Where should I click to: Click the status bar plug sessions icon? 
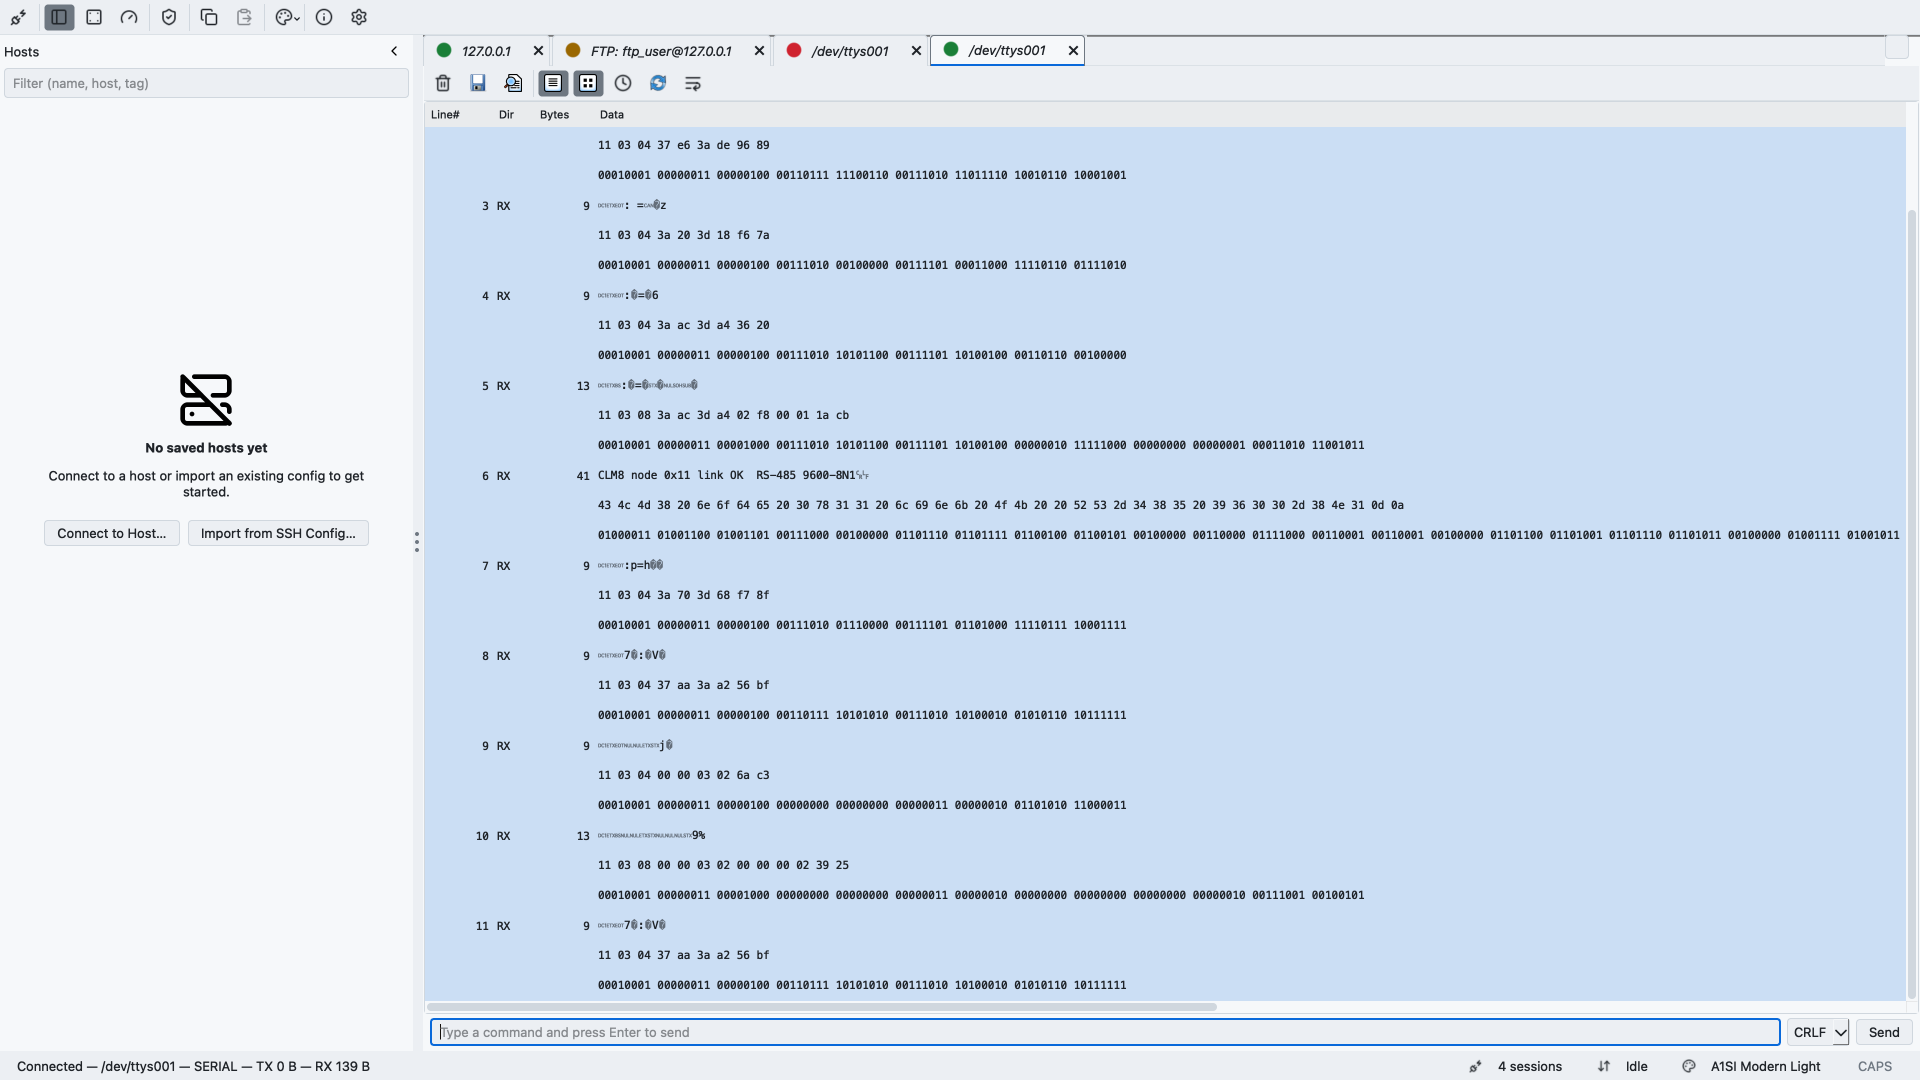[x=1475, y=1066]
